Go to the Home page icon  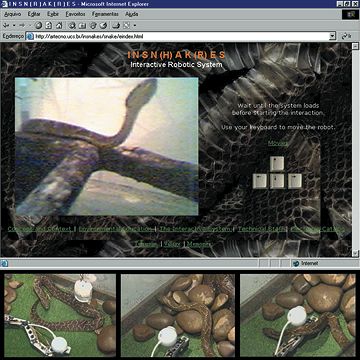coord(59,25)
